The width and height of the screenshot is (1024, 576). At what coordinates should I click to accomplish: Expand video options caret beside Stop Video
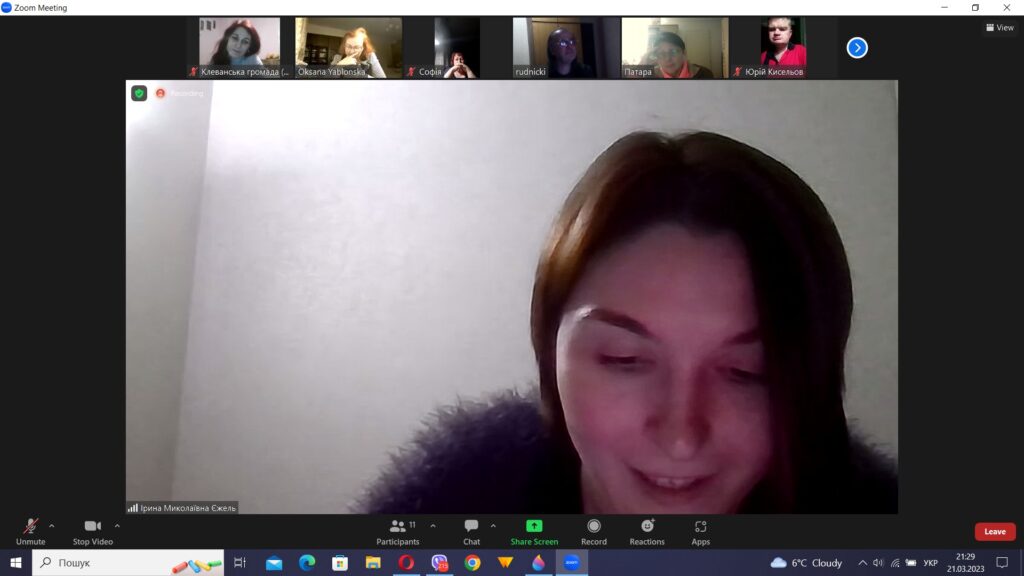(x=117, y=525)
